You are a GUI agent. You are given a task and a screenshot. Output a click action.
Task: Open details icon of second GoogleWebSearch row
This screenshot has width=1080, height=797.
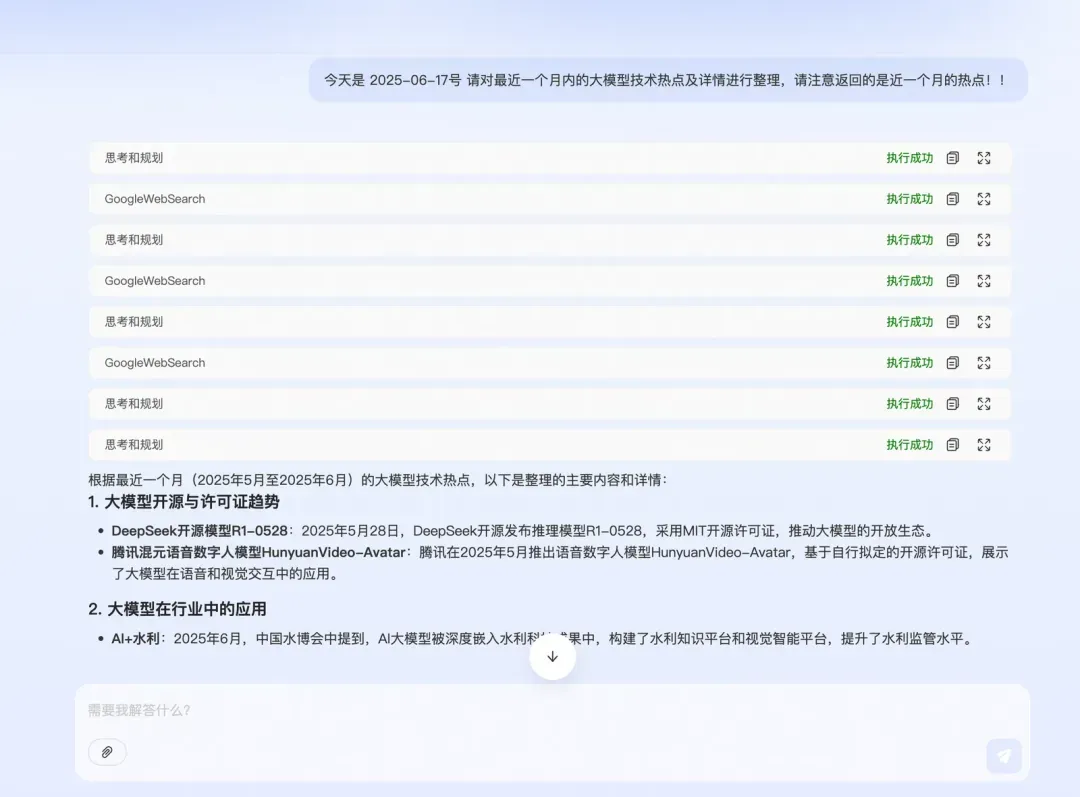(x=953, y=281)
